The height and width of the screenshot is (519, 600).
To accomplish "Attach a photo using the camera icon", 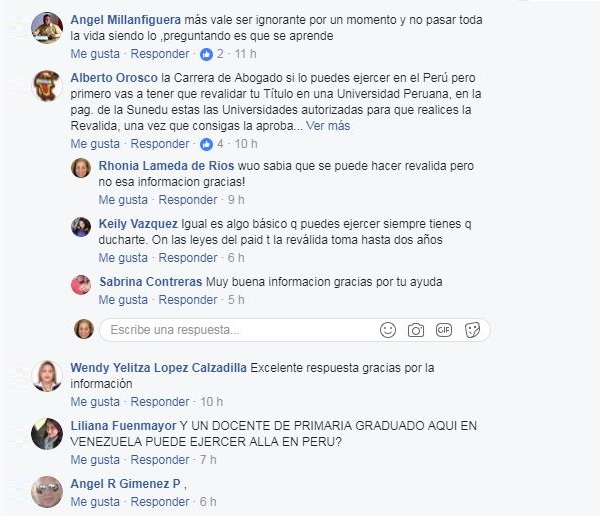I will click(x=416, y=330).
